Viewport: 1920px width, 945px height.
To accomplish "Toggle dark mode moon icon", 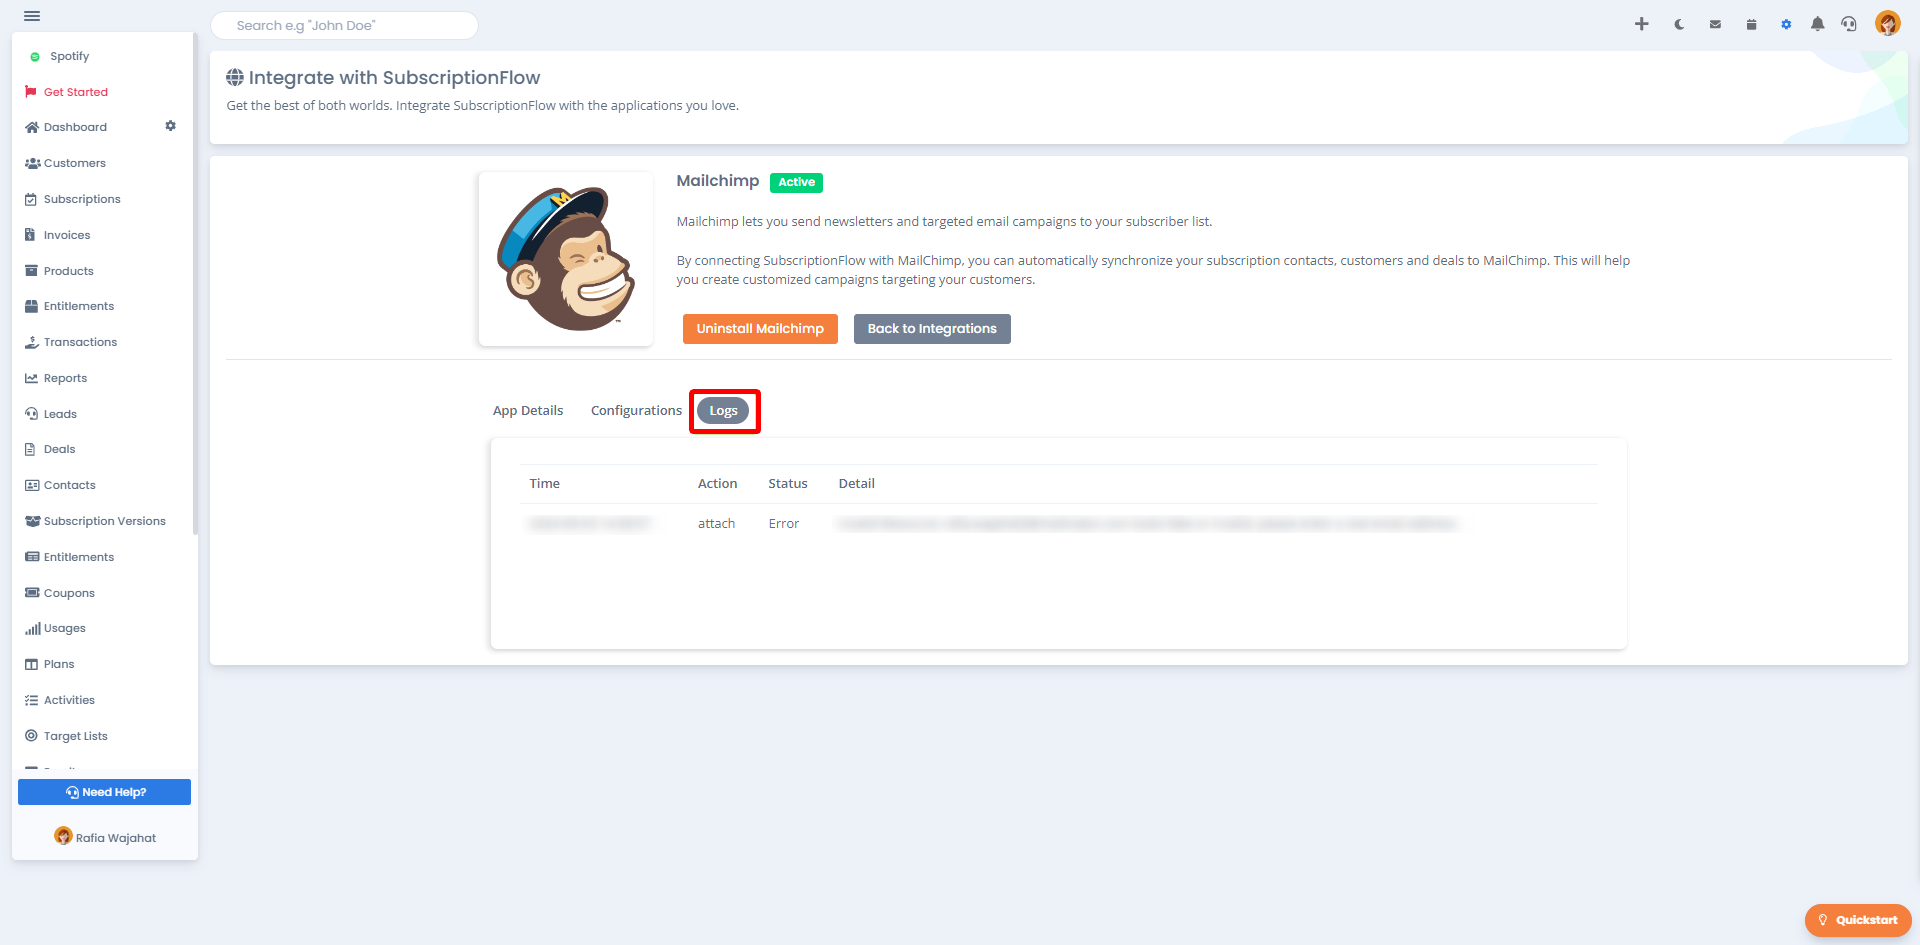I will tap(1679, 24).
